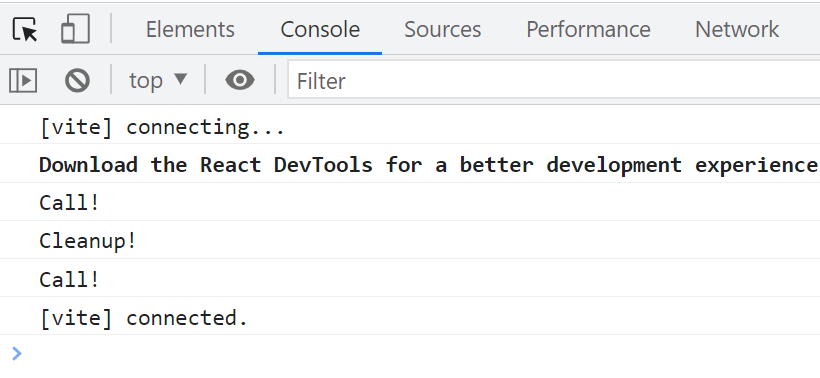
Task: Activate the inspect element picker icon
Action: click(x=25, y=29)
